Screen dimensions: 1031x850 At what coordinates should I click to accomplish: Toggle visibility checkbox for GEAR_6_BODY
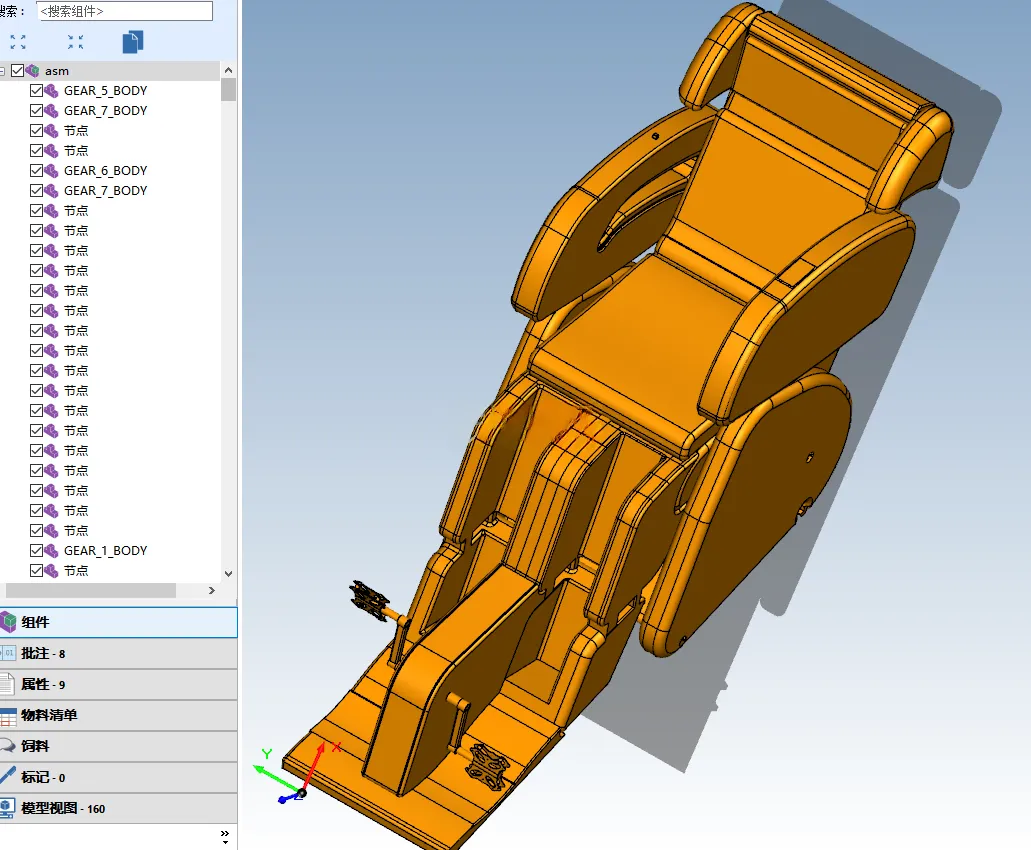point(36,170)
